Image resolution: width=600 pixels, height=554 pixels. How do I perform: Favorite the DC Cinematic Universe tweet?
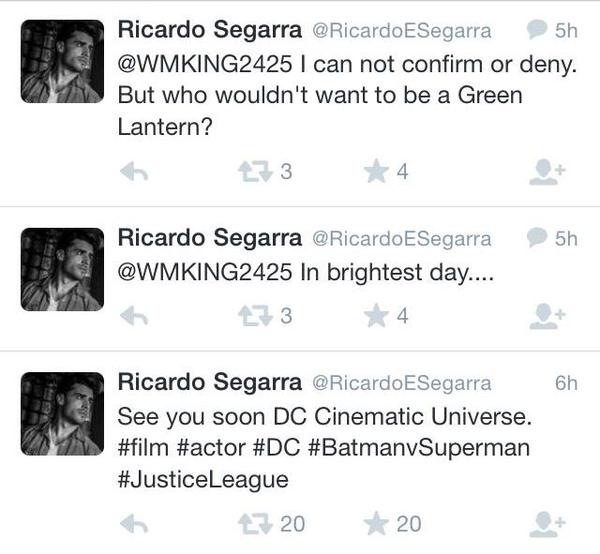[x=375, y=523]
